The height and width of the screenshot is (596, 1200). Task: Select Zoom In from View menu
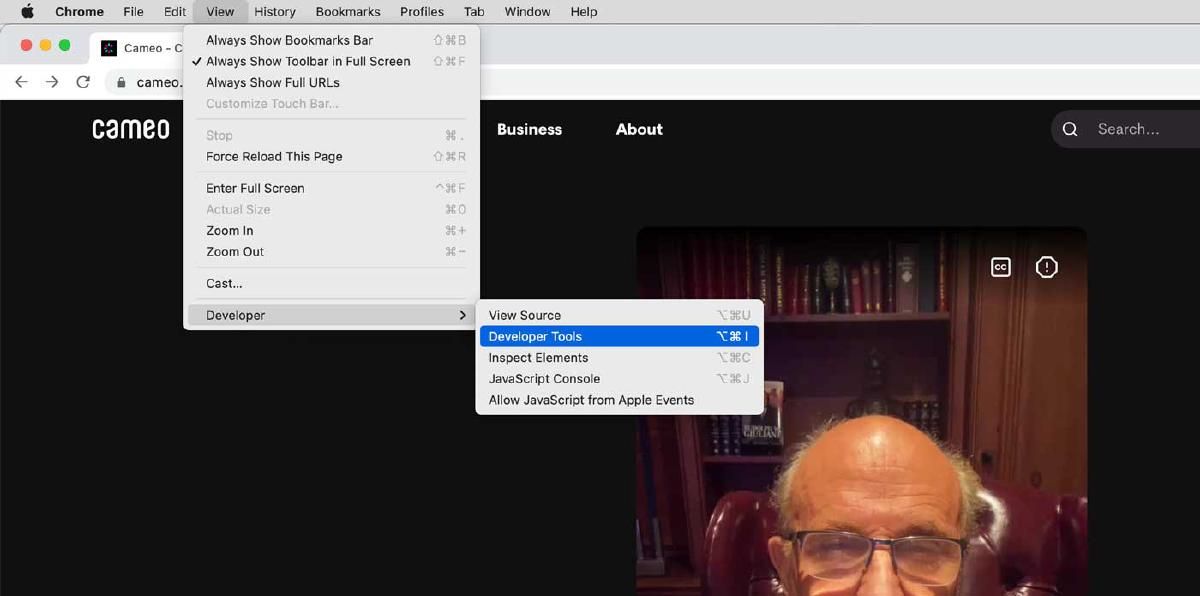pyautogui.click(x=331, y=231)
